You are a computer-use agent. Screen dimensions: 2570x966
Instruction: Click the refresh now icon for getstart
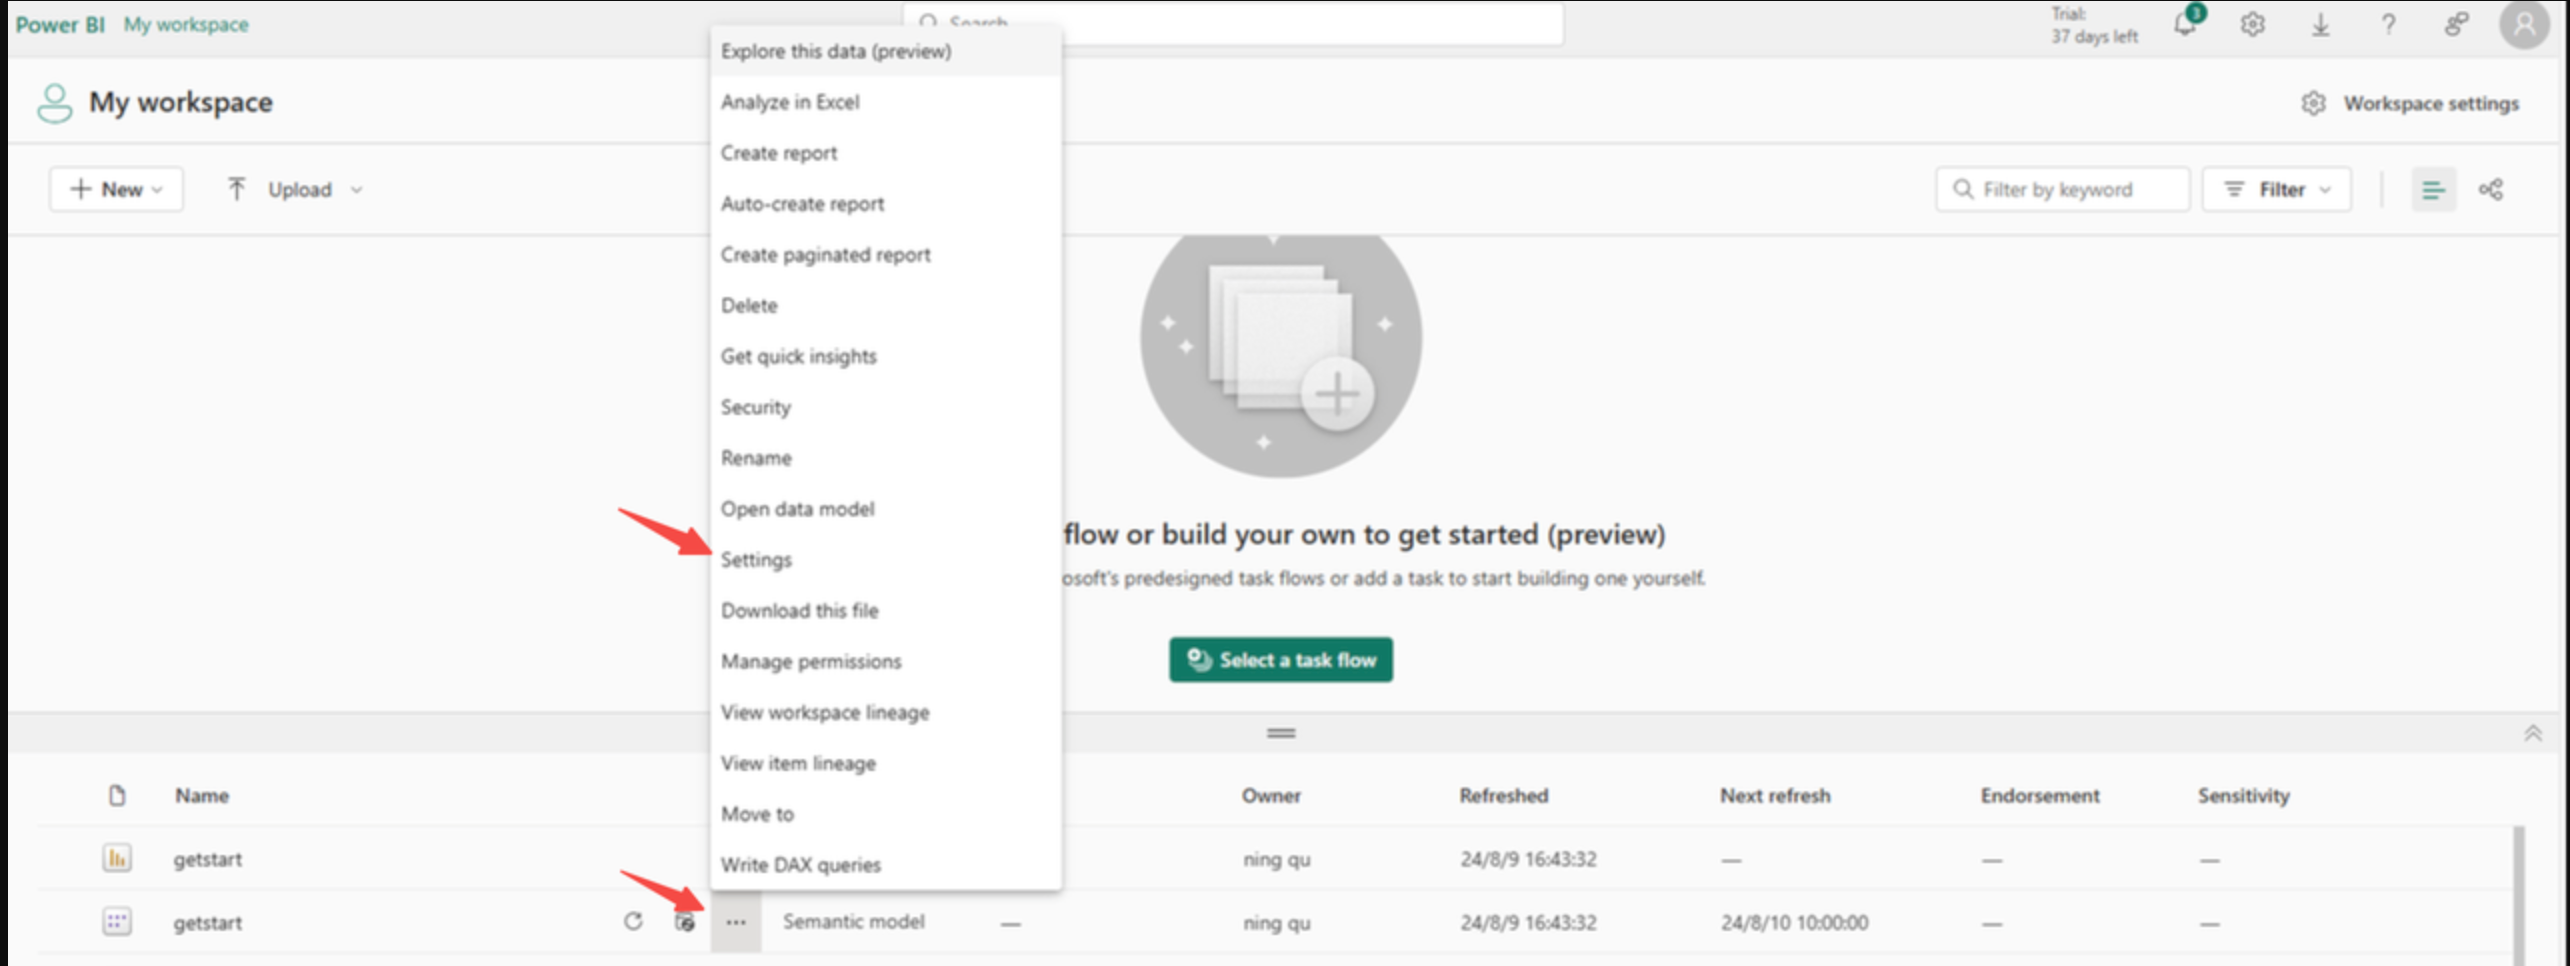click(633, 921)
